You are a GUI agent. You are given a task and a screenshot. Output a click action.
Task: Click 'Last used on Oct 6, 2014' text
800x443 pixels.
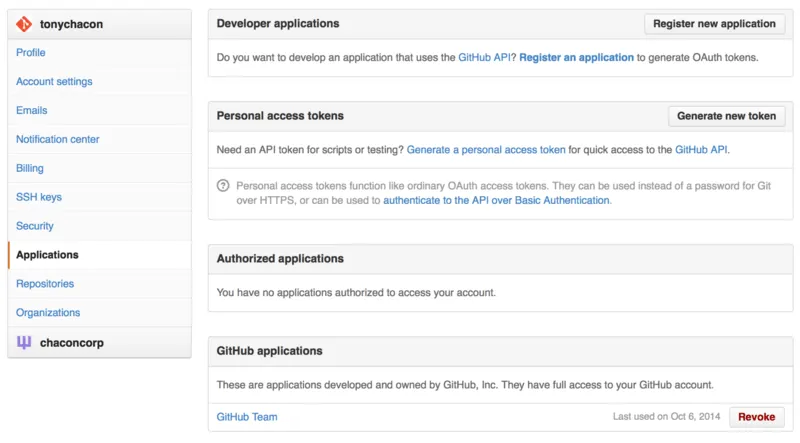click(x=666, y=416)
